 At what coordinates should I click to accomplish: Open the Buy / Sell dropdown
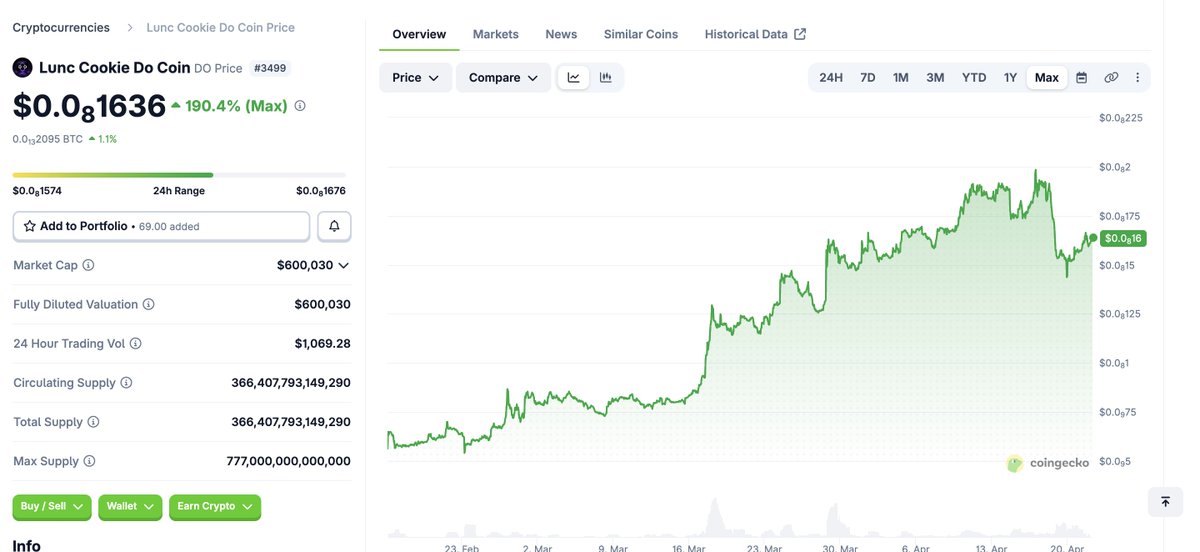pos(52,507)
